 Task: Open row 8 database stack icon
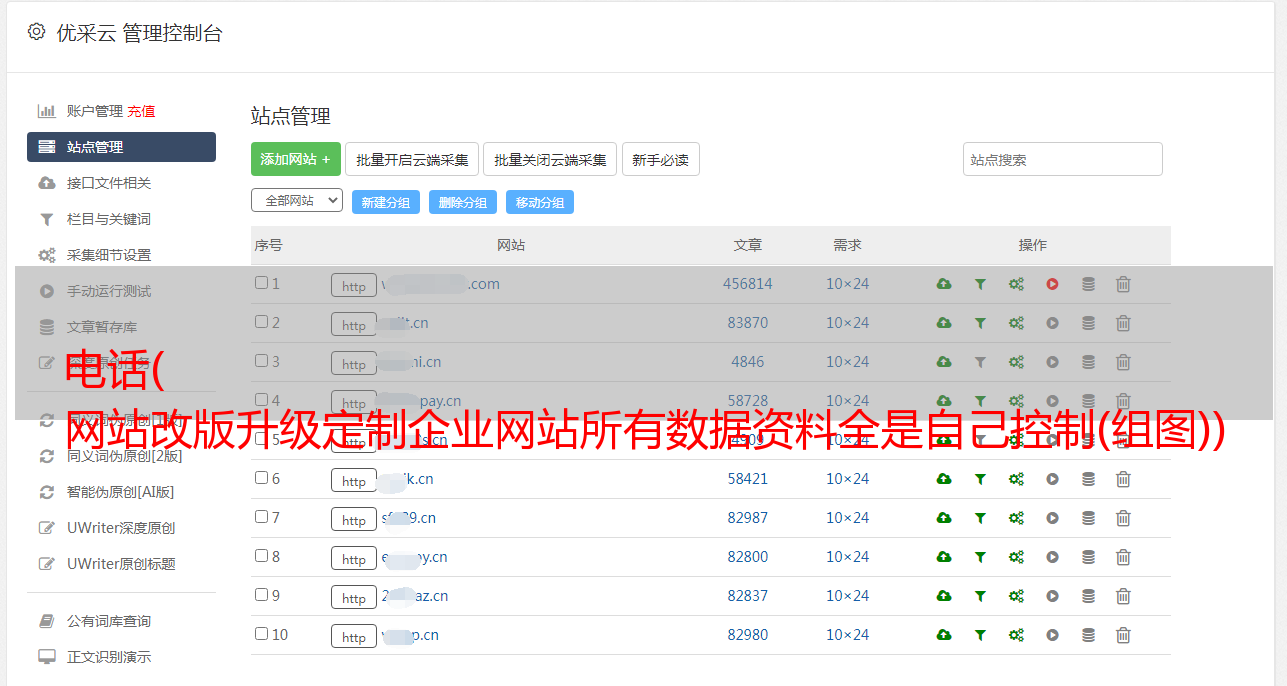pos(1088,557)
